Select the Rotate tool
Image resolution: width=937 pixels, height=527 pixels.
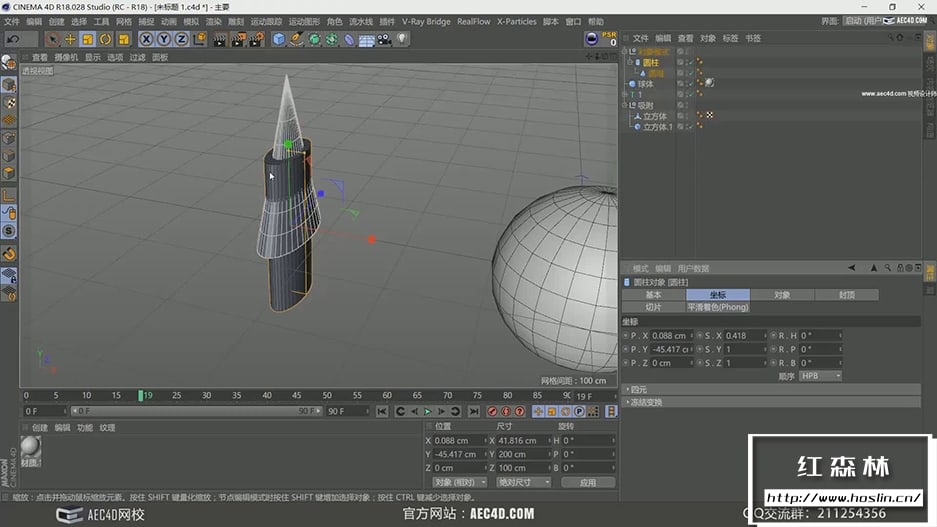pyautogui.click(x=106, y=39)
